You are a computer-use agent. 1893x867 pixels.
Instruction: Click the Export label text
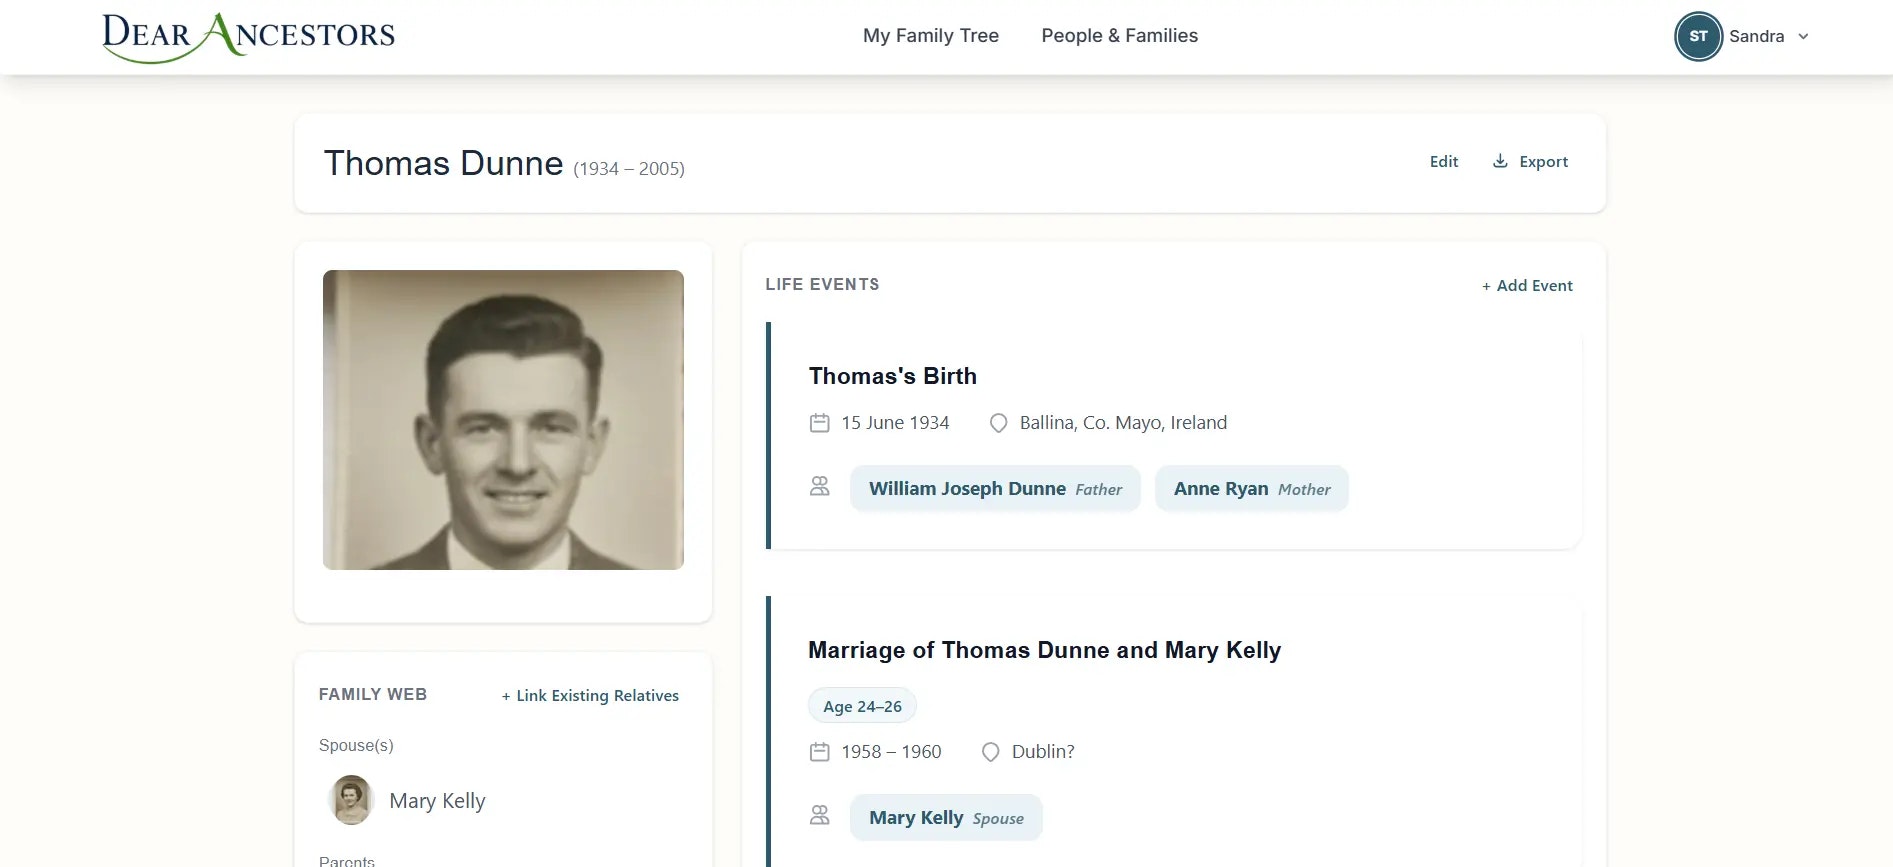pyautogui.click(x=1543, y=161)
